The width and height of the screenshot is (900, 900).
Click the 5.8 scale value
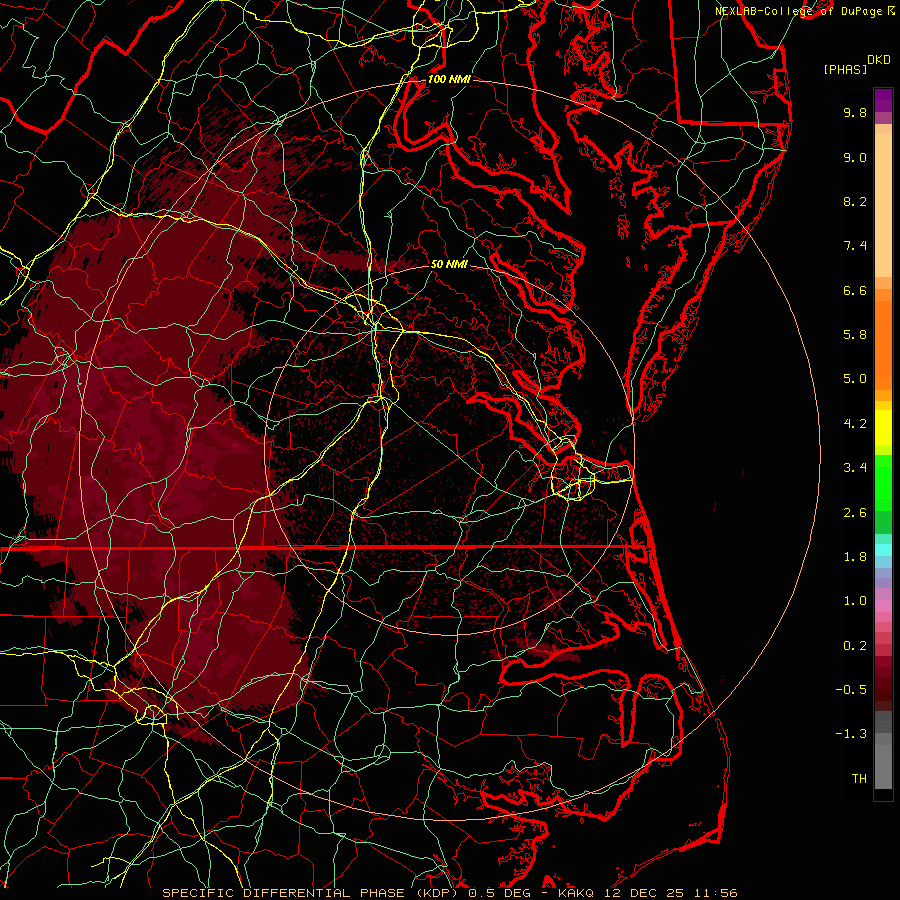point(855,335)
